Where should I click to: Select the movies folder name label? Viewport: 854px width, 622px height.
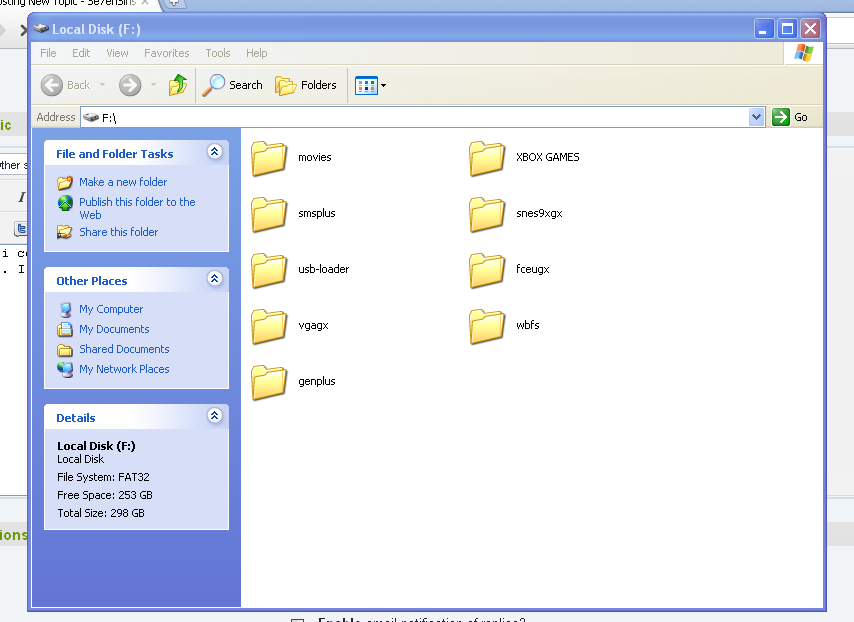pyautogui.click(x=315, y=157)
